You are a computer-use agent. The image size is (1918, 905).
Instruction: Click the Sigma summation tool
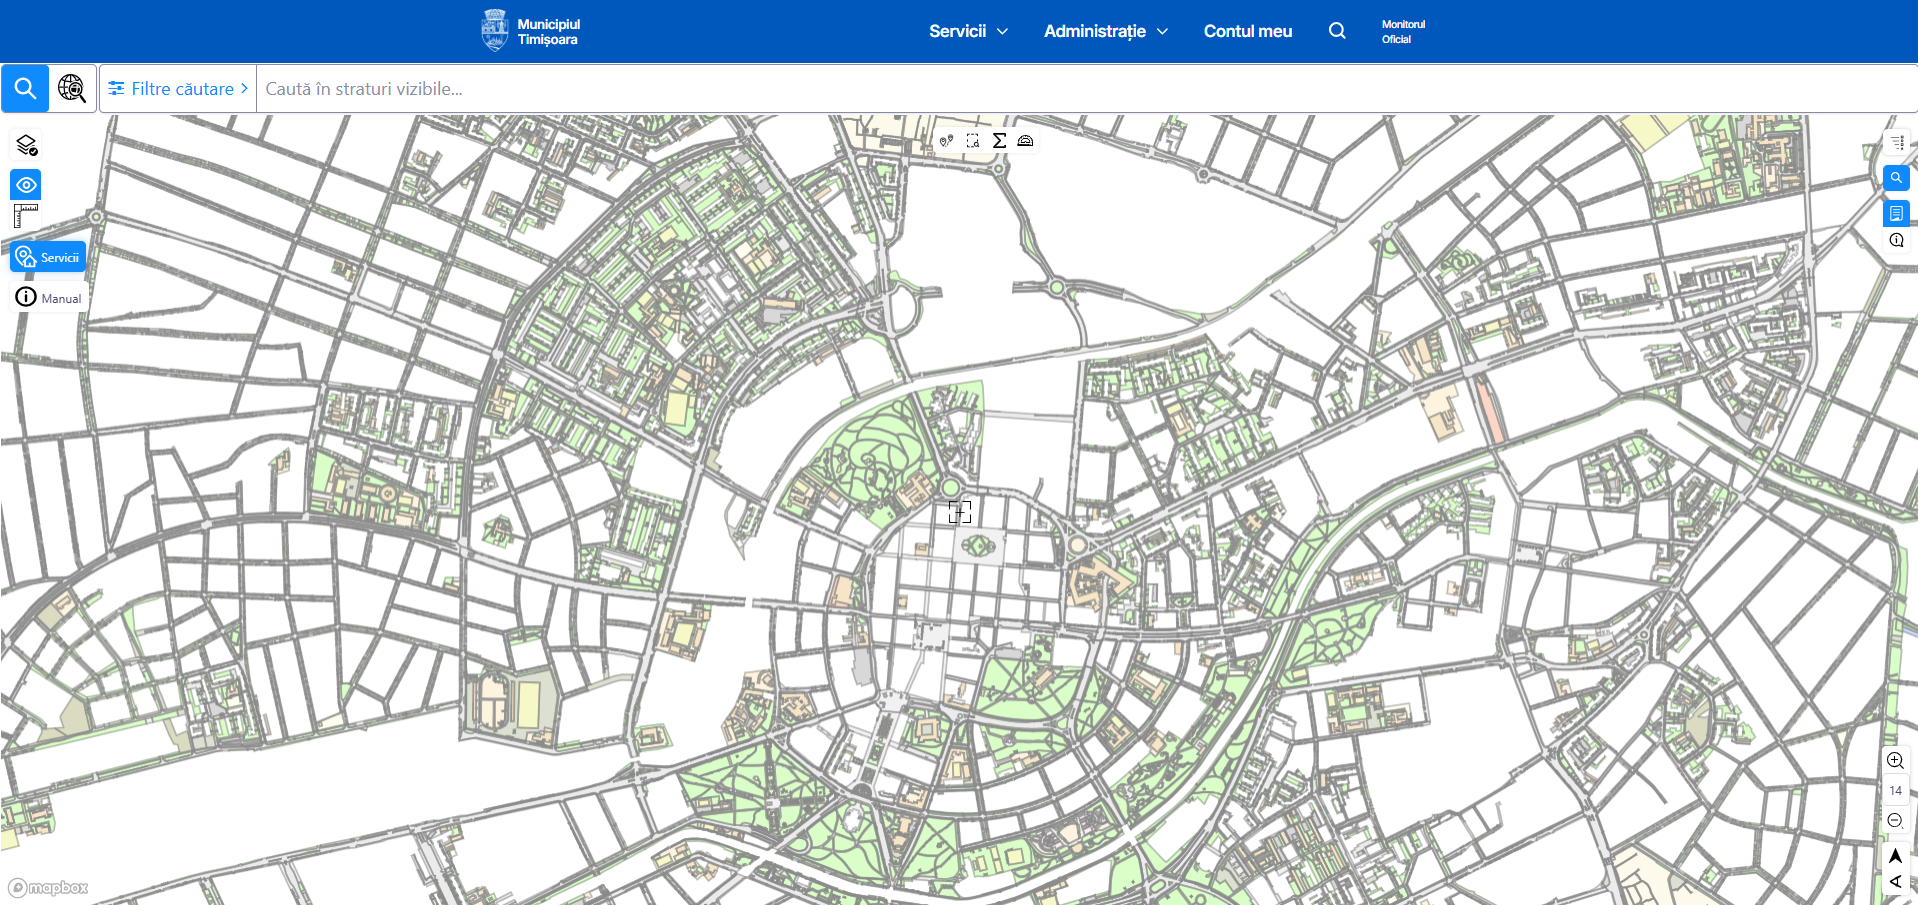coord(999,141)
